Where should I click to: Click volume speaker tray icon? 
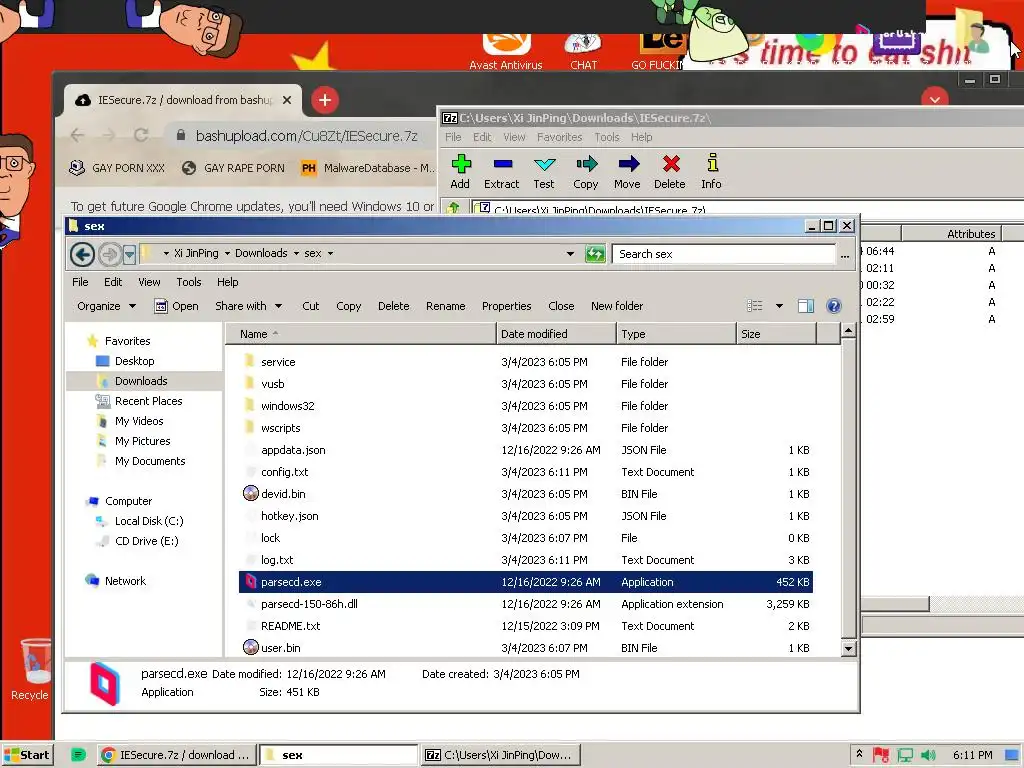928,755
